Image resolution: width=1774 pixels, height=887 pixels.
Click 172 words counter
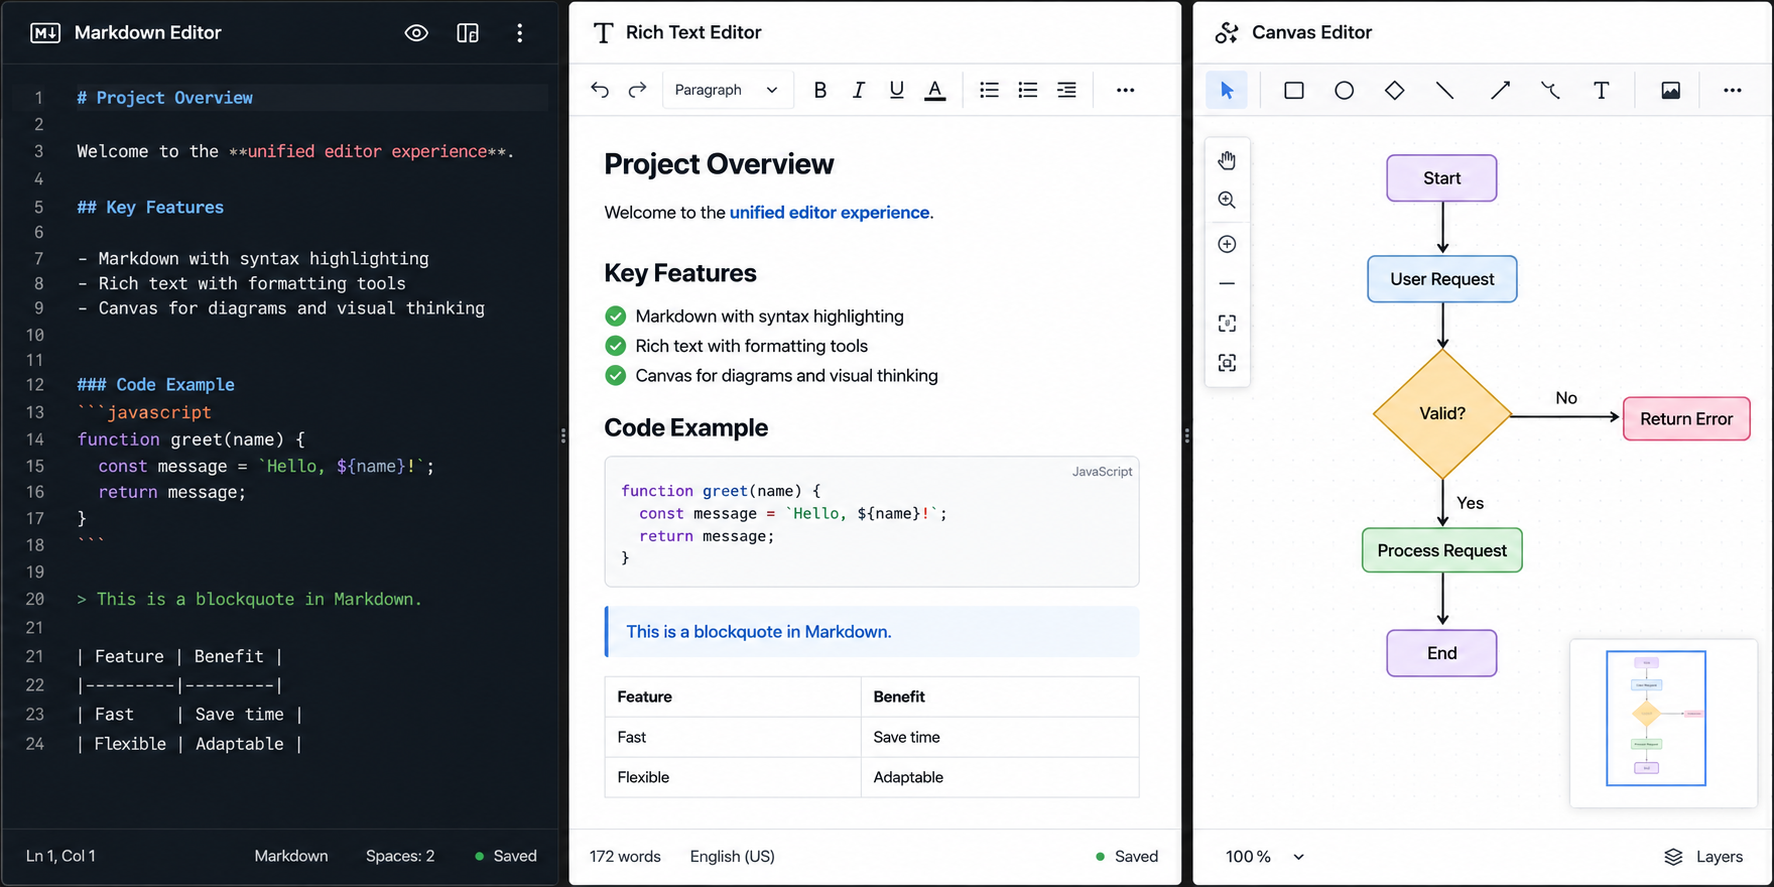point(625,857)
